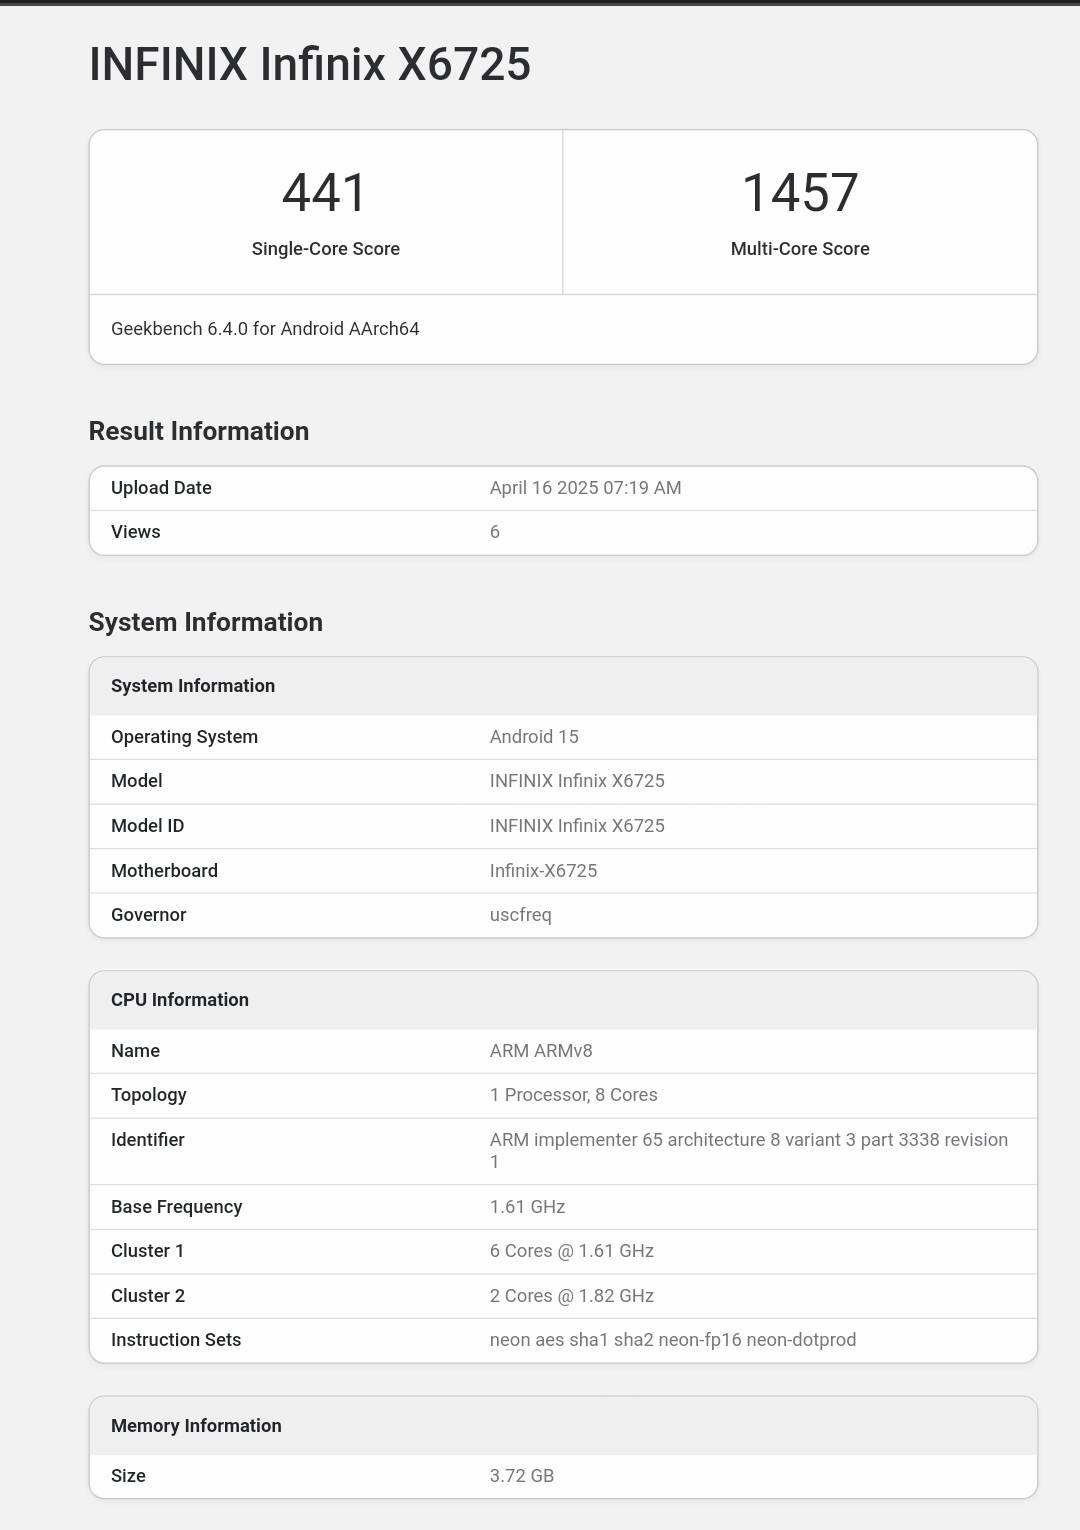
Task: Select the CPU name ARM ARMv8
Action: coord(541,1051)
